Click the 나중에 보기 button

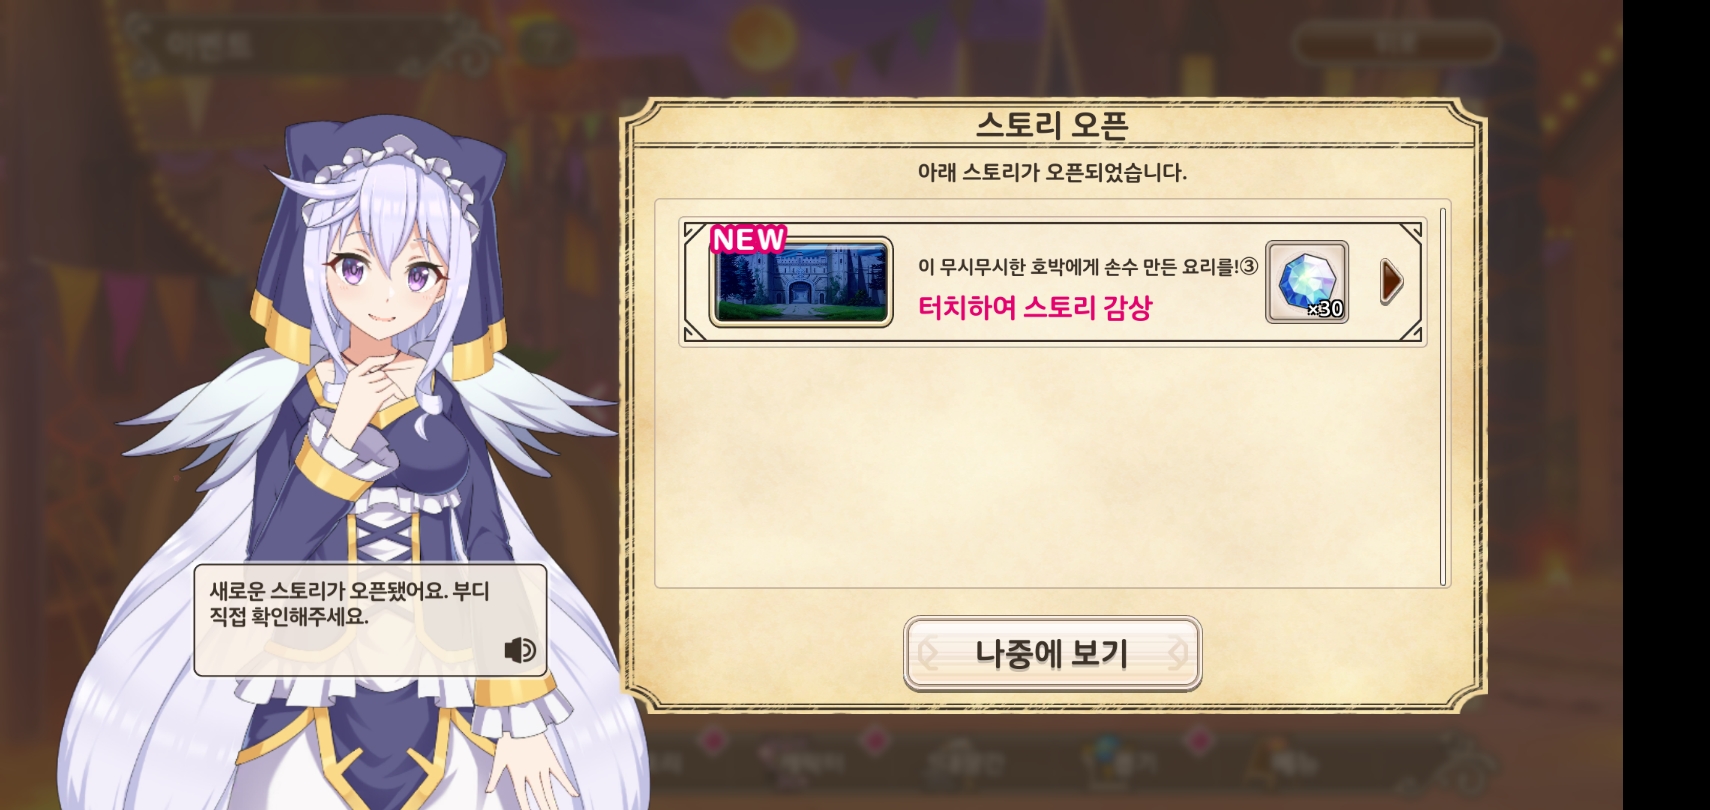(x=1052, y=653)
